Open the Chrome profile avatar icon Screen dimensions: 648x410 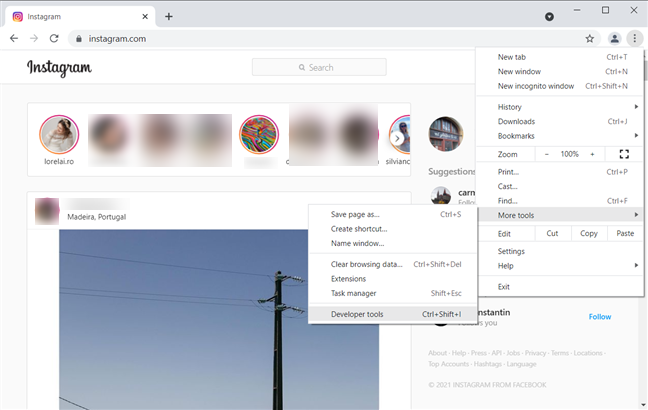[614, 39]
